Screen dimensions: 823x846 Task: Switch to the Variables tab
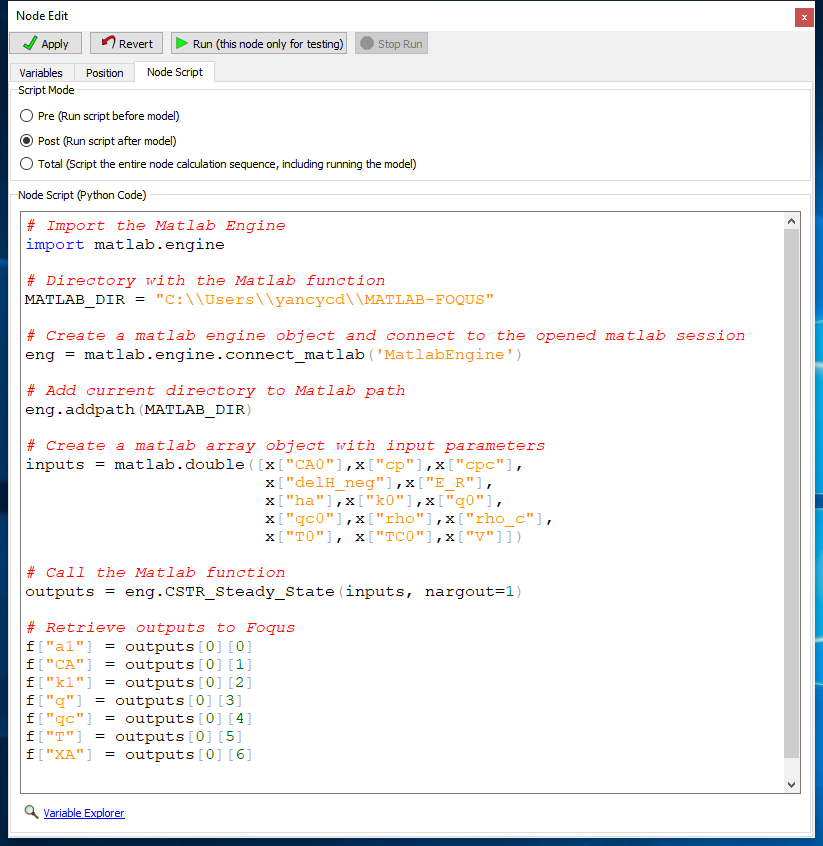point(41,73)
